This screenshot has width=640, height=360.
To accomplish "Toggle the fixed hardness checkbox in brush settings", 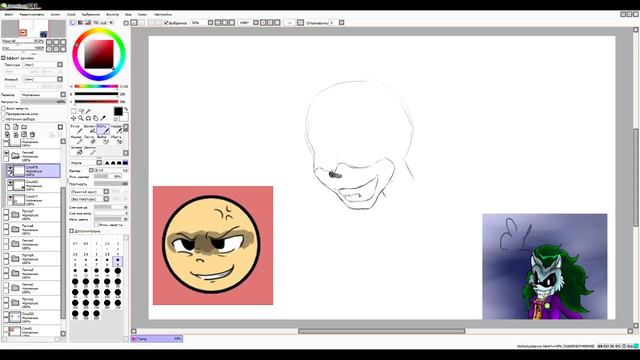I will 96,224.
